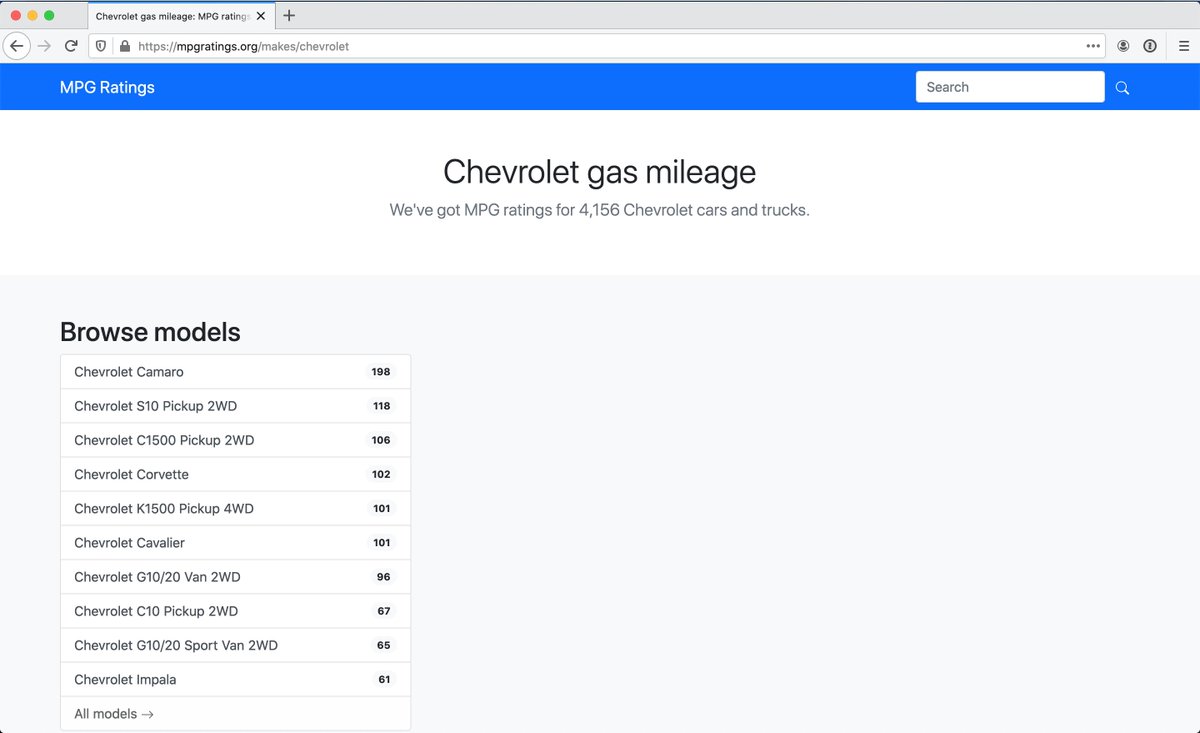
Task: Open Chevrolet G10/20 Van 2WD link
Action: pos(235,577)
